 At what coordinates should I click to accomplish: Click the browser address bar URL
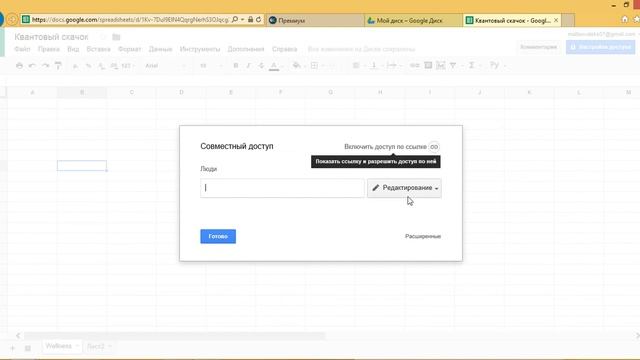click(x=130, y=20)
